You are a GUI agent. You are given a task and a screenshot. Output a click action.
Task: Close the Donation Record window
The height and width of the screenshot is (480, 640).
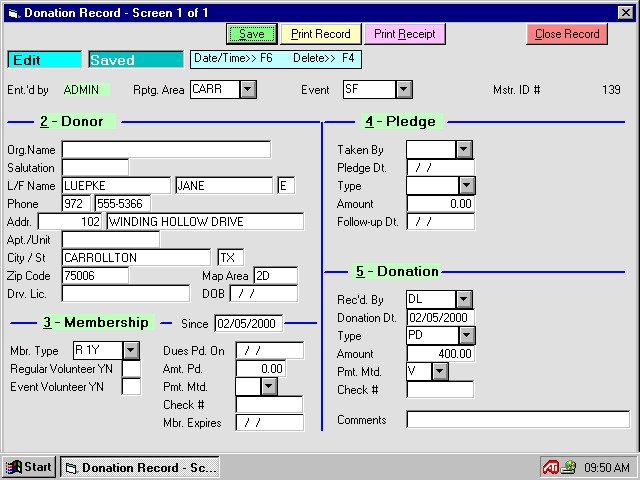click(x=625, y=13)
